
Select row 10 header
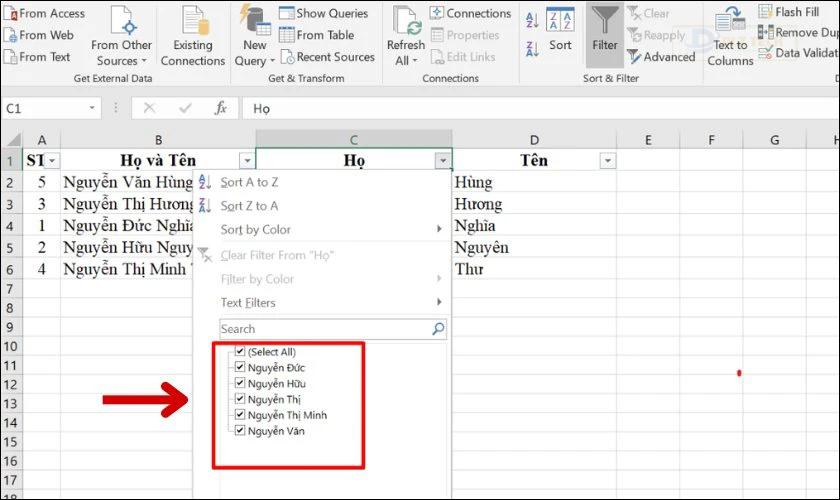coord(11,346)
